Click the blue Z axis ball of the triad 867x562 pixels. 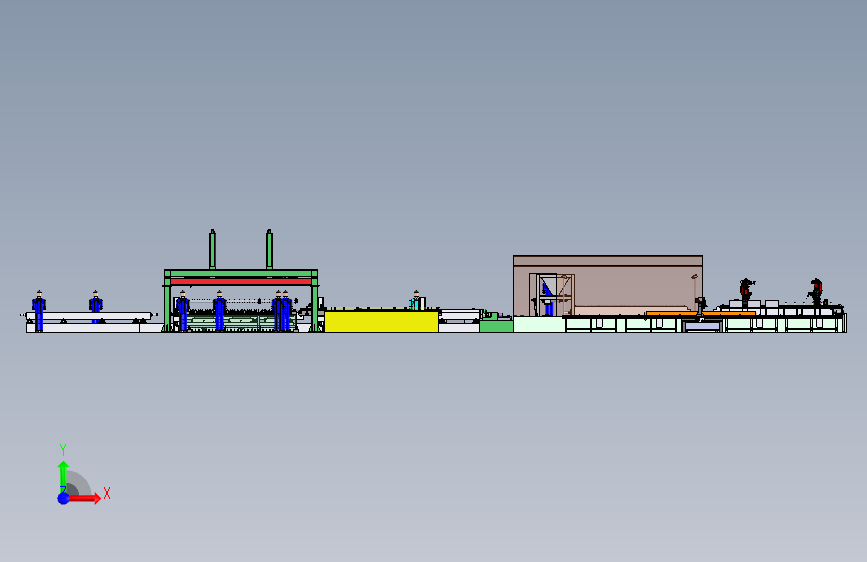click(x=64, y=498)
